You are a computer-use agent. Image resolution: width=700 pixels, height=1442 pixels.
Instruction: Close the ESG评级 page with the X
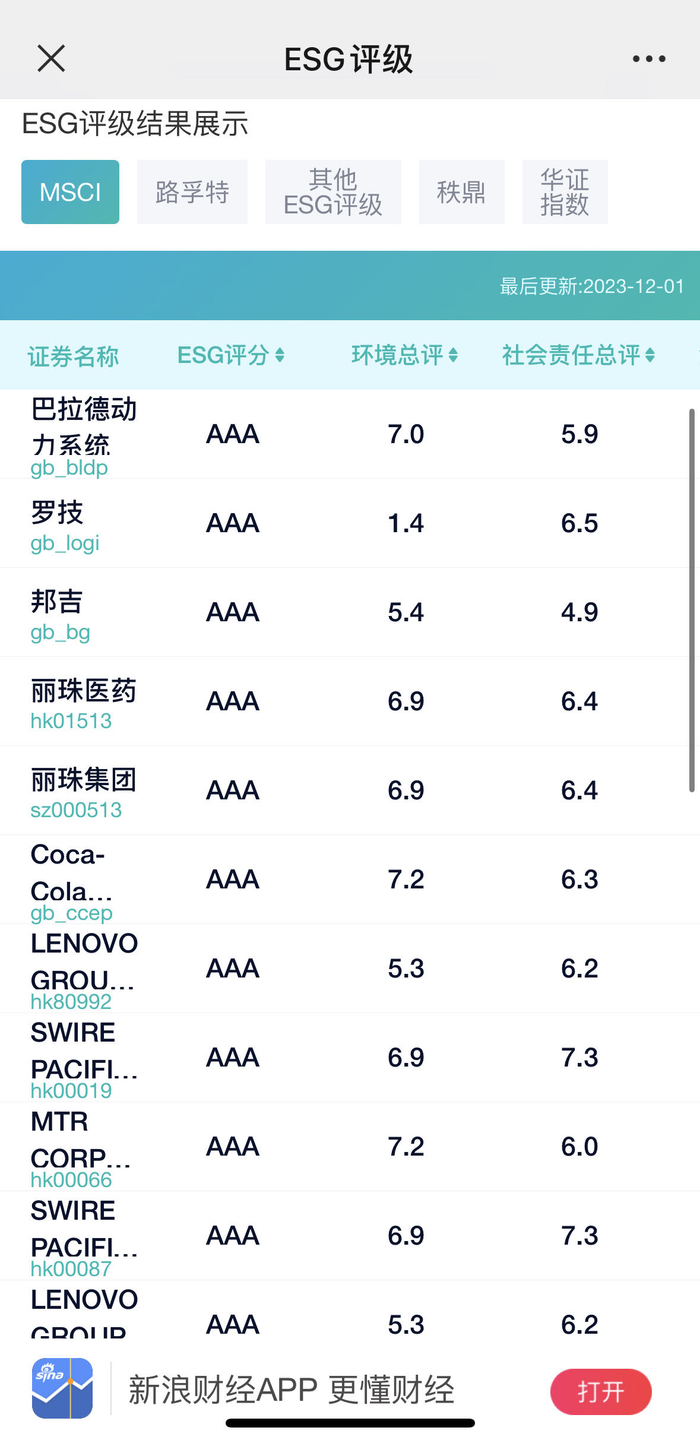50,58
